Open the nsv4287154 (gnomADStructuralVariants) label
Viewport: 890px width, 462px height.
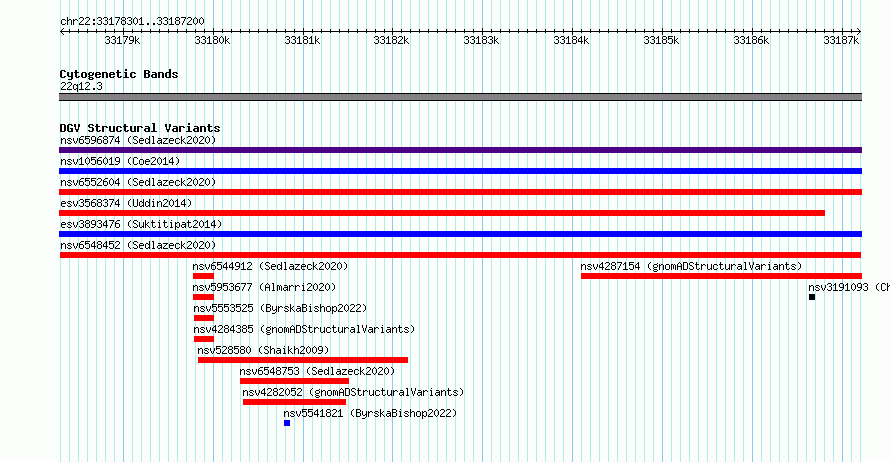691,266
